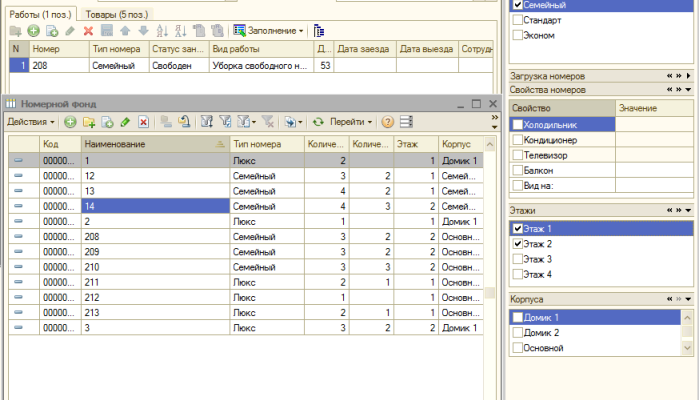
Task: Click the red delete X in Работы toolbar
Action: 88,31
